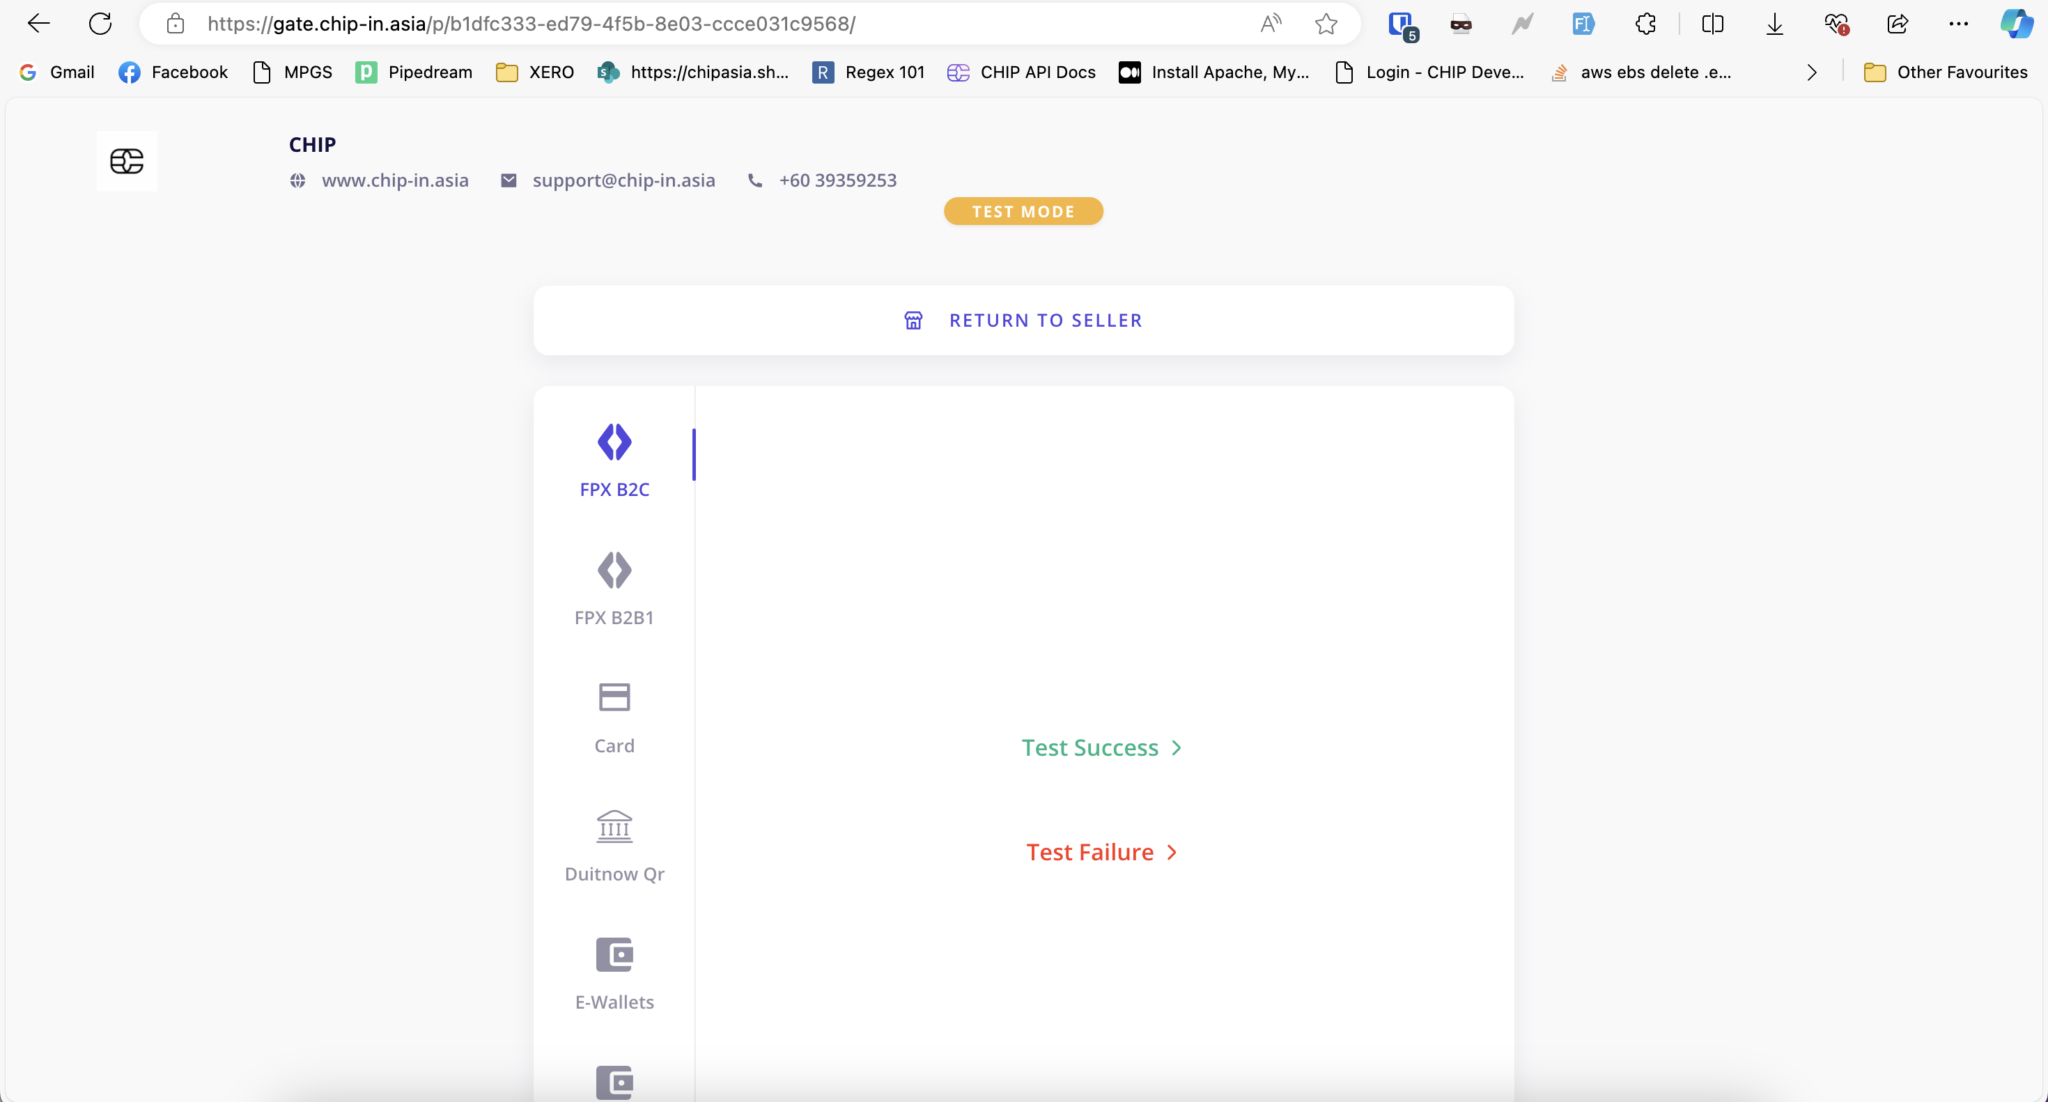
Task: Open the browser extensions puzzle icon
Action: point(1645,23)
